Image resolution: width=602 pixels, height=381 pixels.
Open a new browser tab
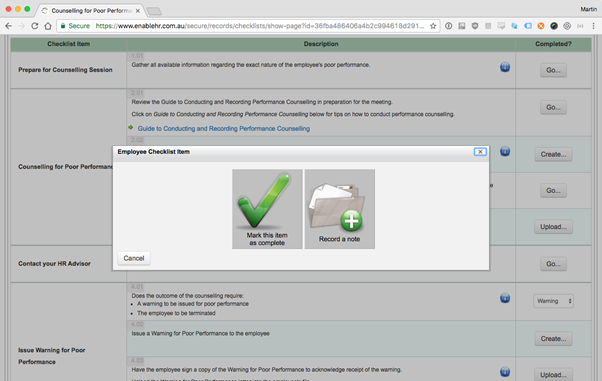coord(154,11)
